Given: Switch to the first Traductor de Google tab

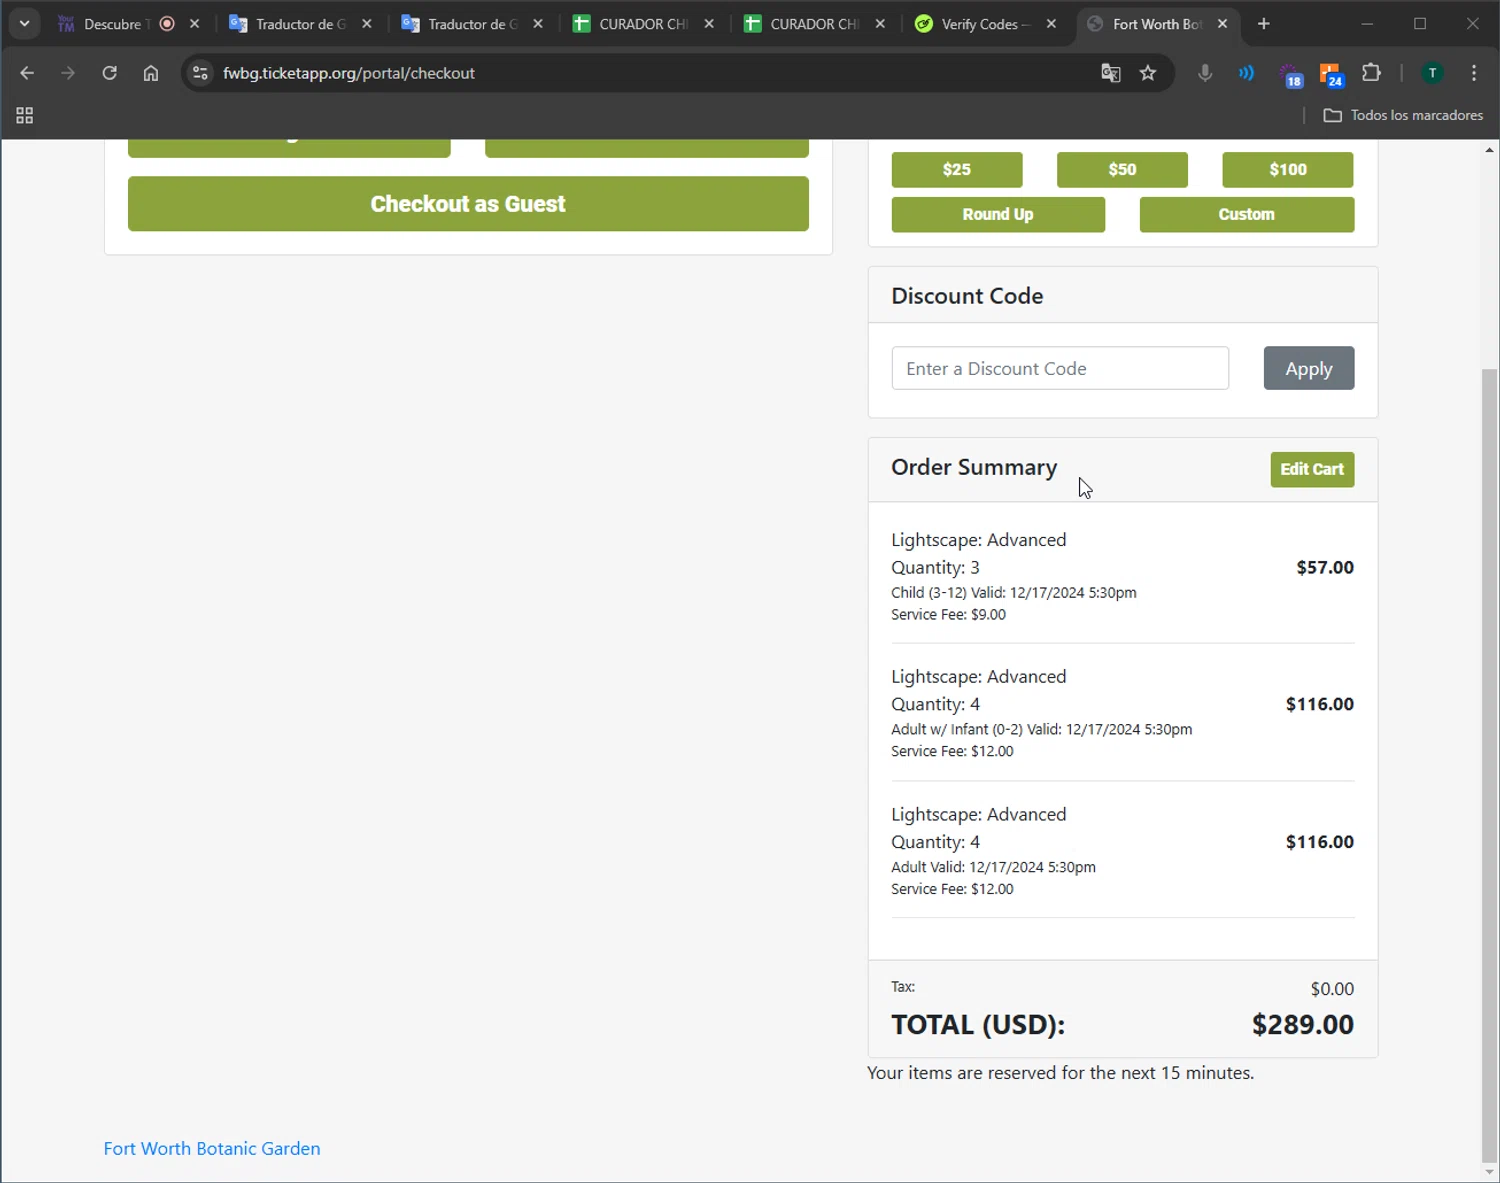Looking at the screenshot, I should coord(300,24).
